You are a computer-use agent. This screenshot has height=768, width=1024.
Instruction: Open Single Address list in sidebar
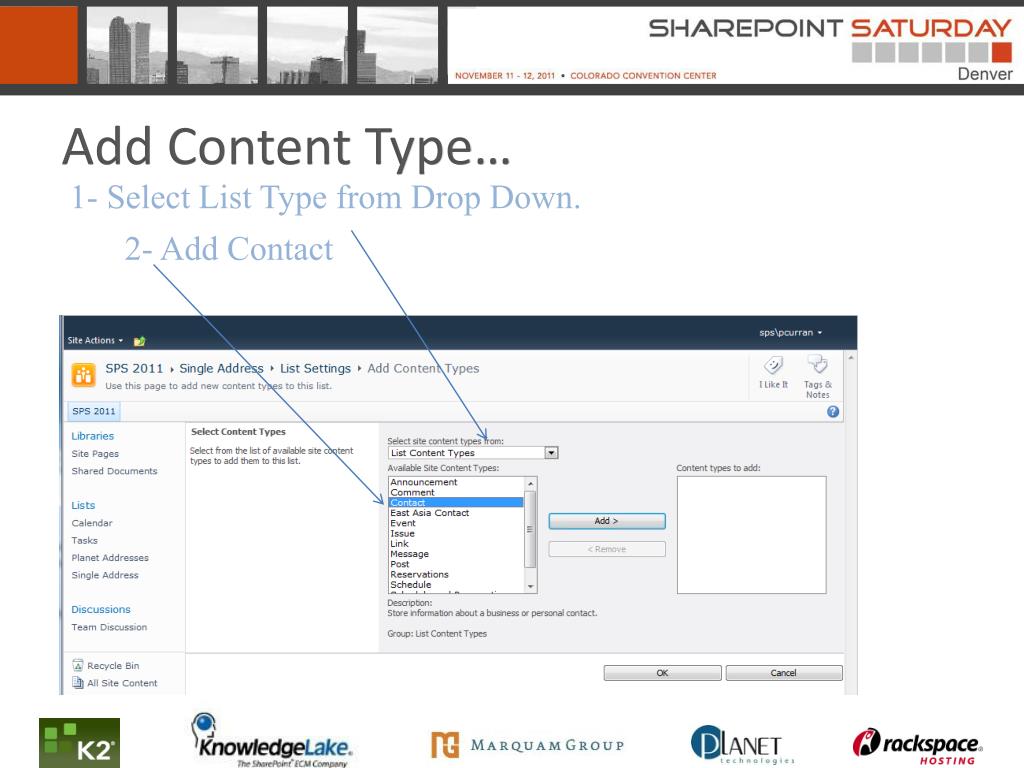[x=105, y=575]
